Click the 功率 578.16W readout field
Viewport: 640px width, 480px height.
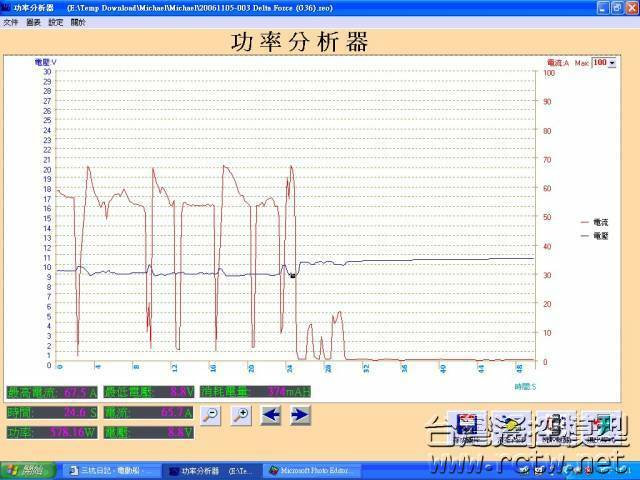tap(52, 433)
